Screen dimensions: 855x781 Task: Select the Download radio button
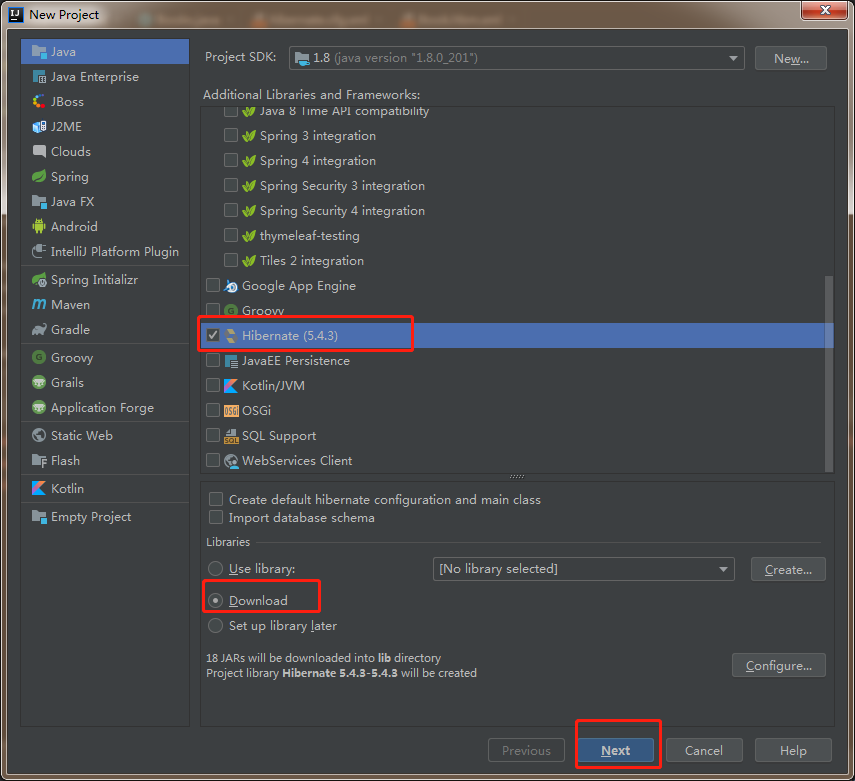[216, 600]
